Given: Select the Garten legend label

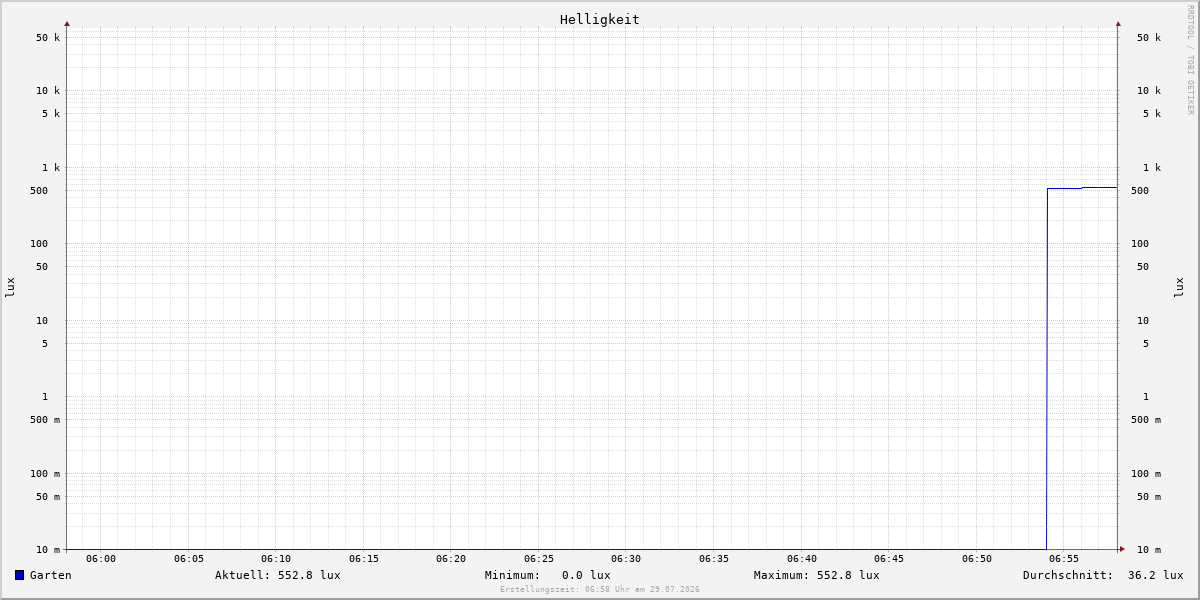Looking at the screenshot, I should 51,575.
